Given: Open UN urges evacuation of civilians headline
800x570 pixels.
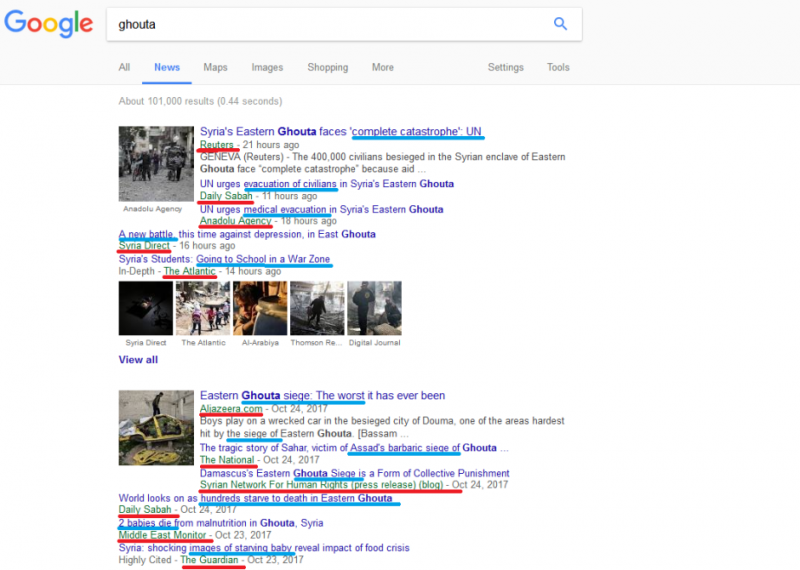Looking at the screenshot, I should click(327, 184).
